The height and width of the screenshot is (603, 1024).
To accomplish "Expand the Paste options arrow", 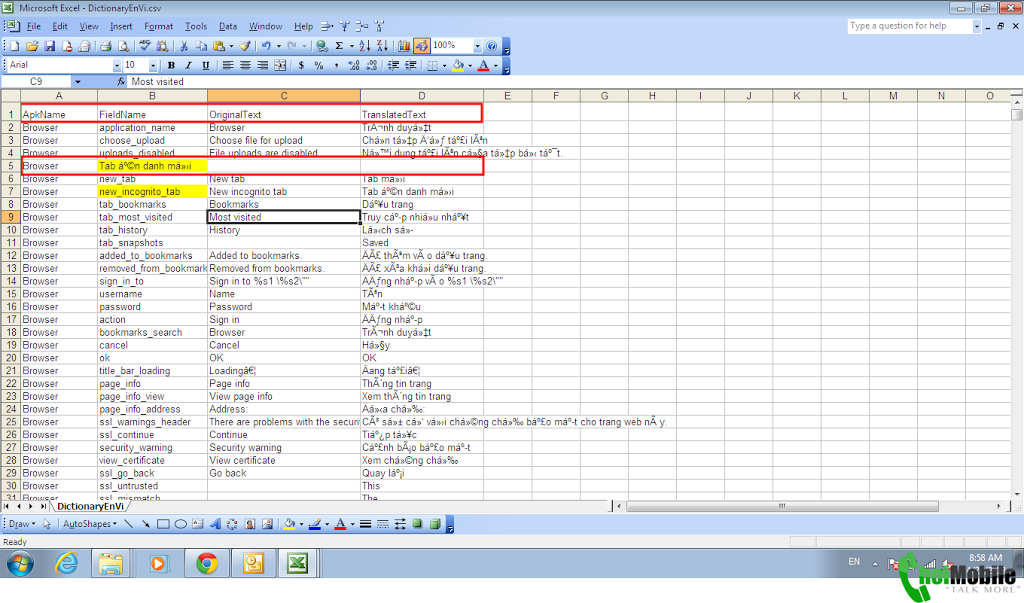I will pyautogui.click(x=231, y=46).
